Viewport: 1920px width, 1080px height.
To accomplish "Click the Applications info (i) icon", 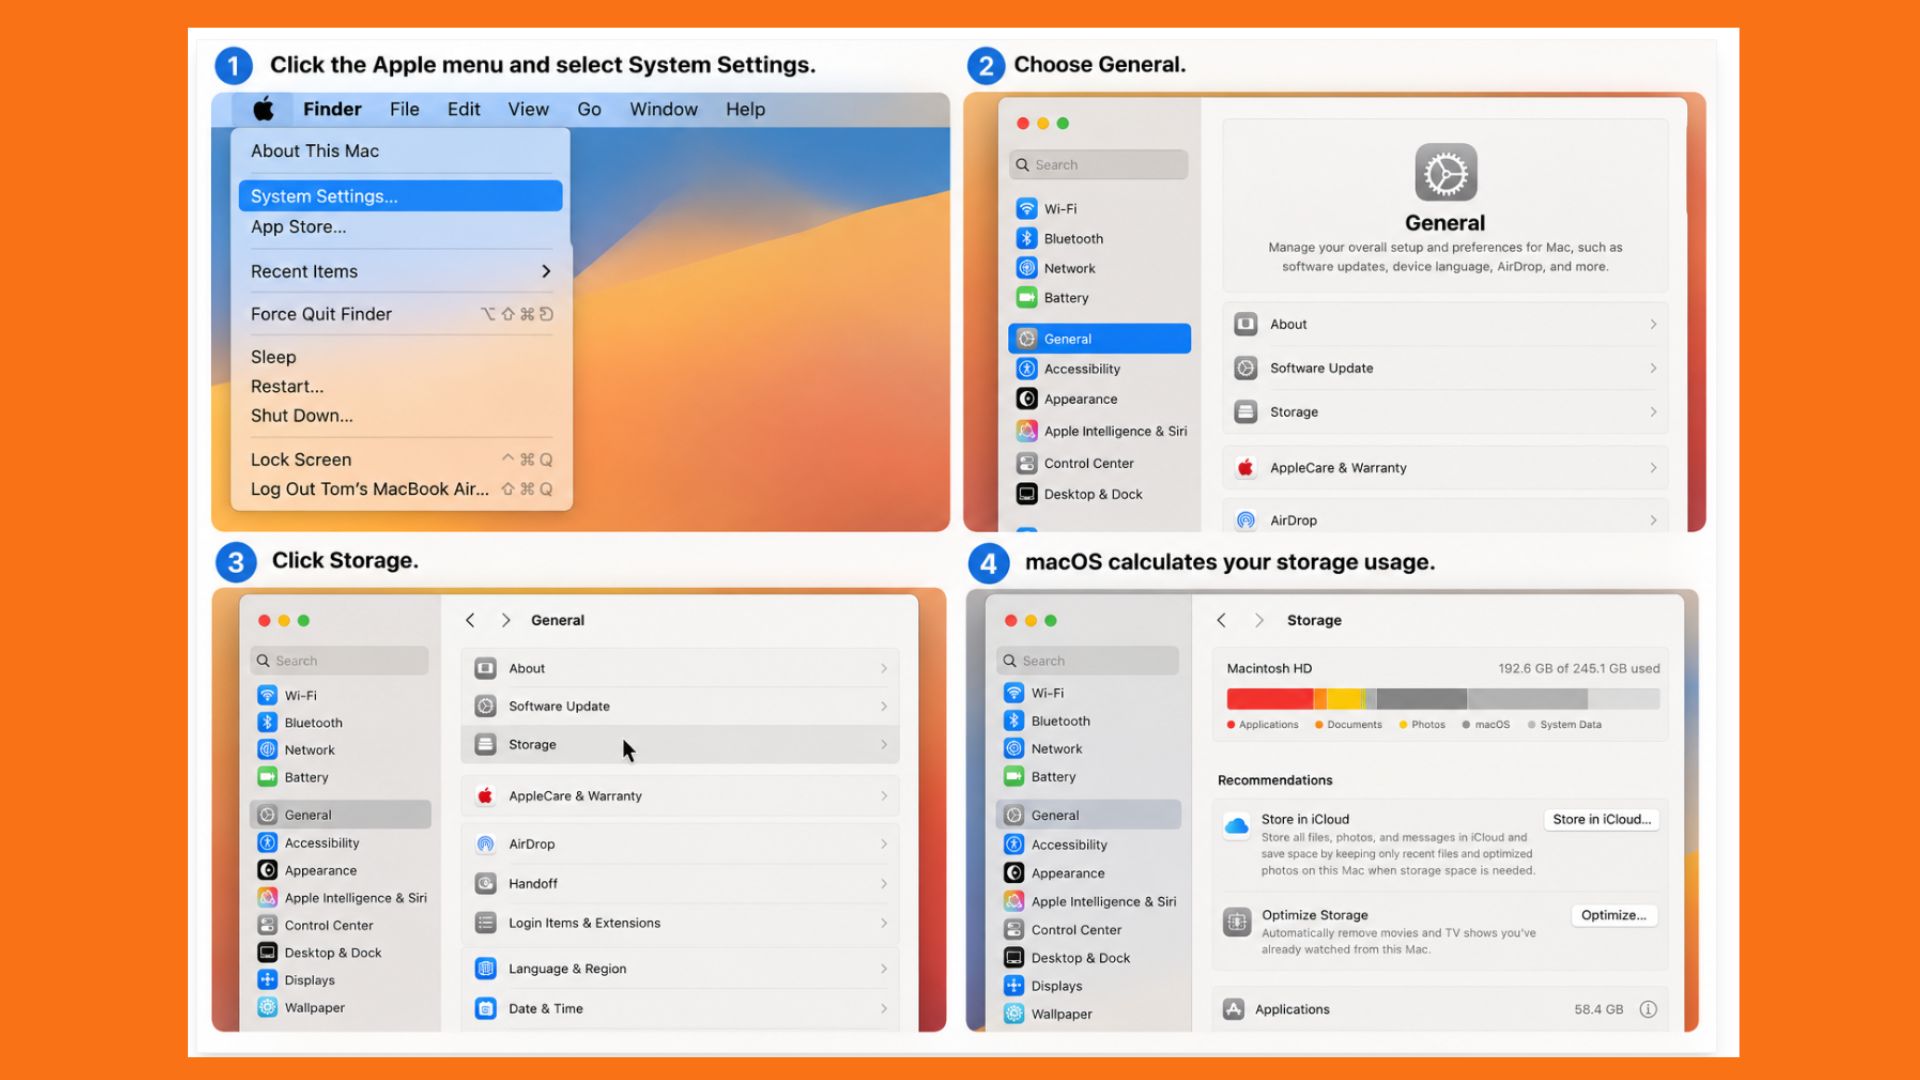I will (x=1648, y=1010).
